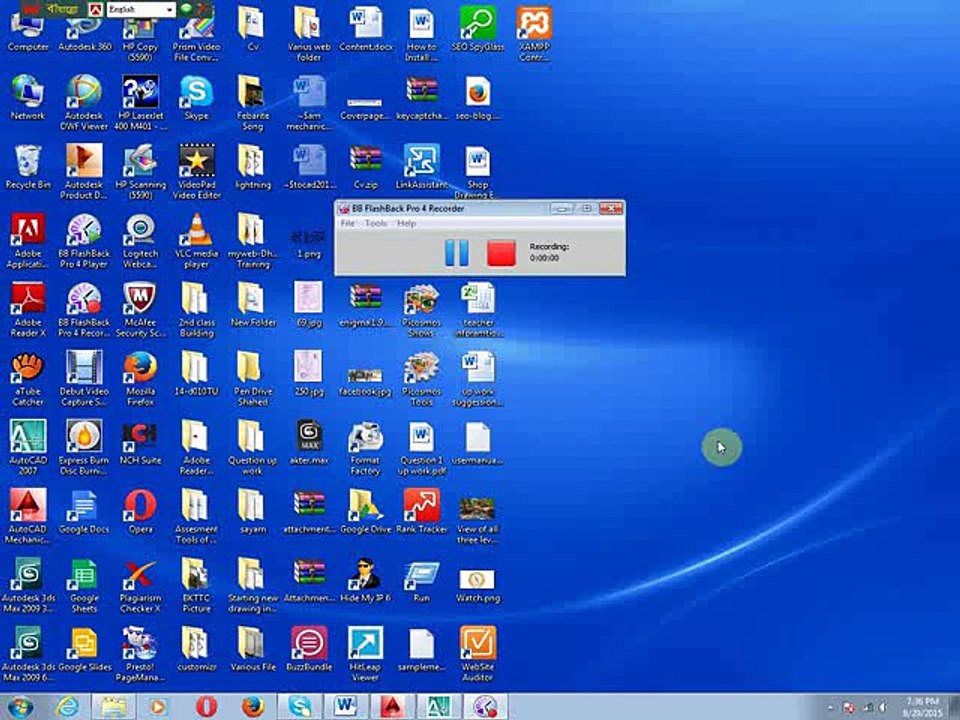Screen dimensions: 960x720
Task: Select Express Burn Disc Burning icon
Action: pos(84,448)
